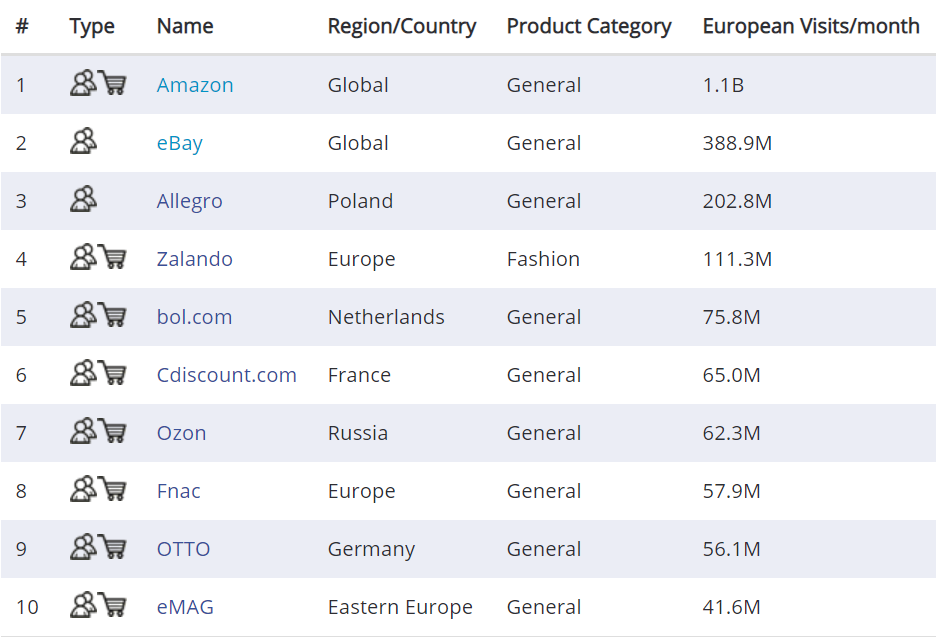This screenshot has height=637, width=939.
Task: Sort by European Visits/month column header
Action: (811, 26)
